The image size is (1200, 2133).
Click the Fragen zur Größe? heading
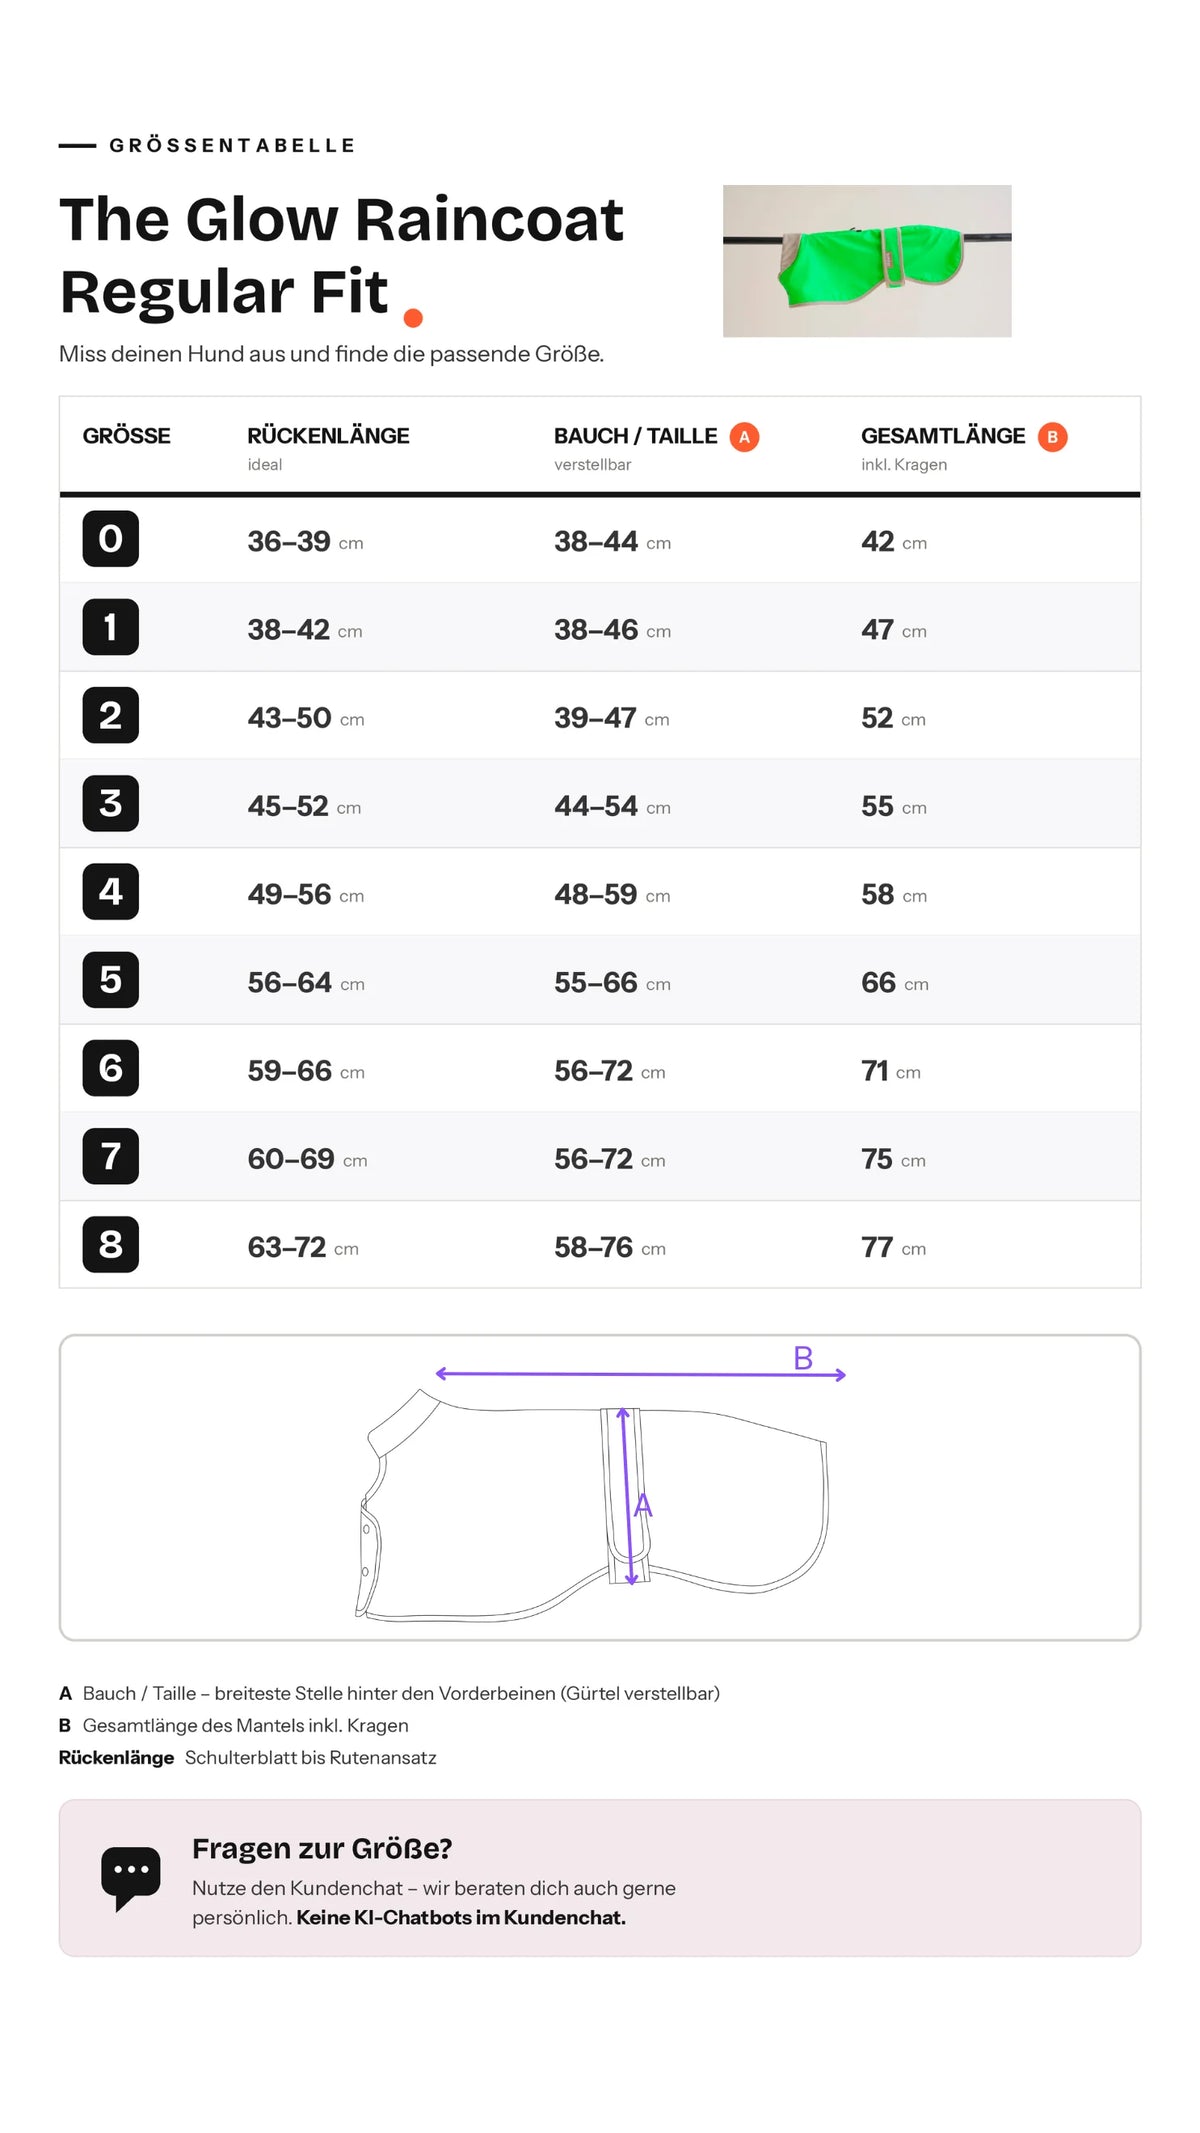pyautogui.click(x=322, y=1848)
